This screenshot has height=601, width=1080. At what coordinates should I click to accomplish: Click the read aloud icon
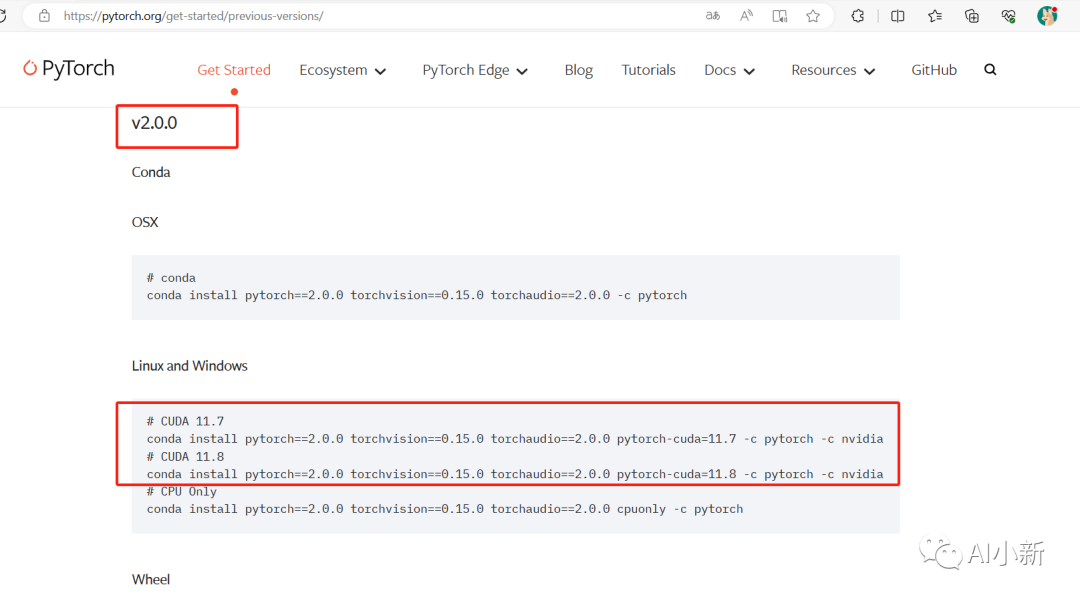pyautogui.click(x=746, y=15)
